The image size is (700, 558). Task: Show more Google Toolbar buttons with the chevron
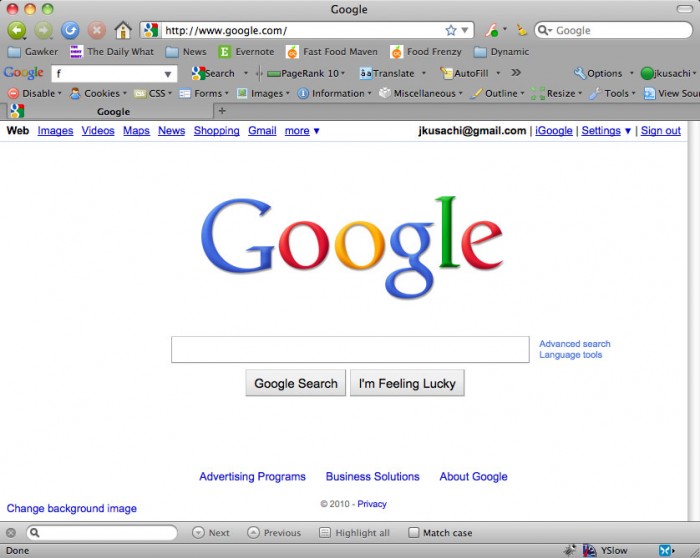point(516,72)
